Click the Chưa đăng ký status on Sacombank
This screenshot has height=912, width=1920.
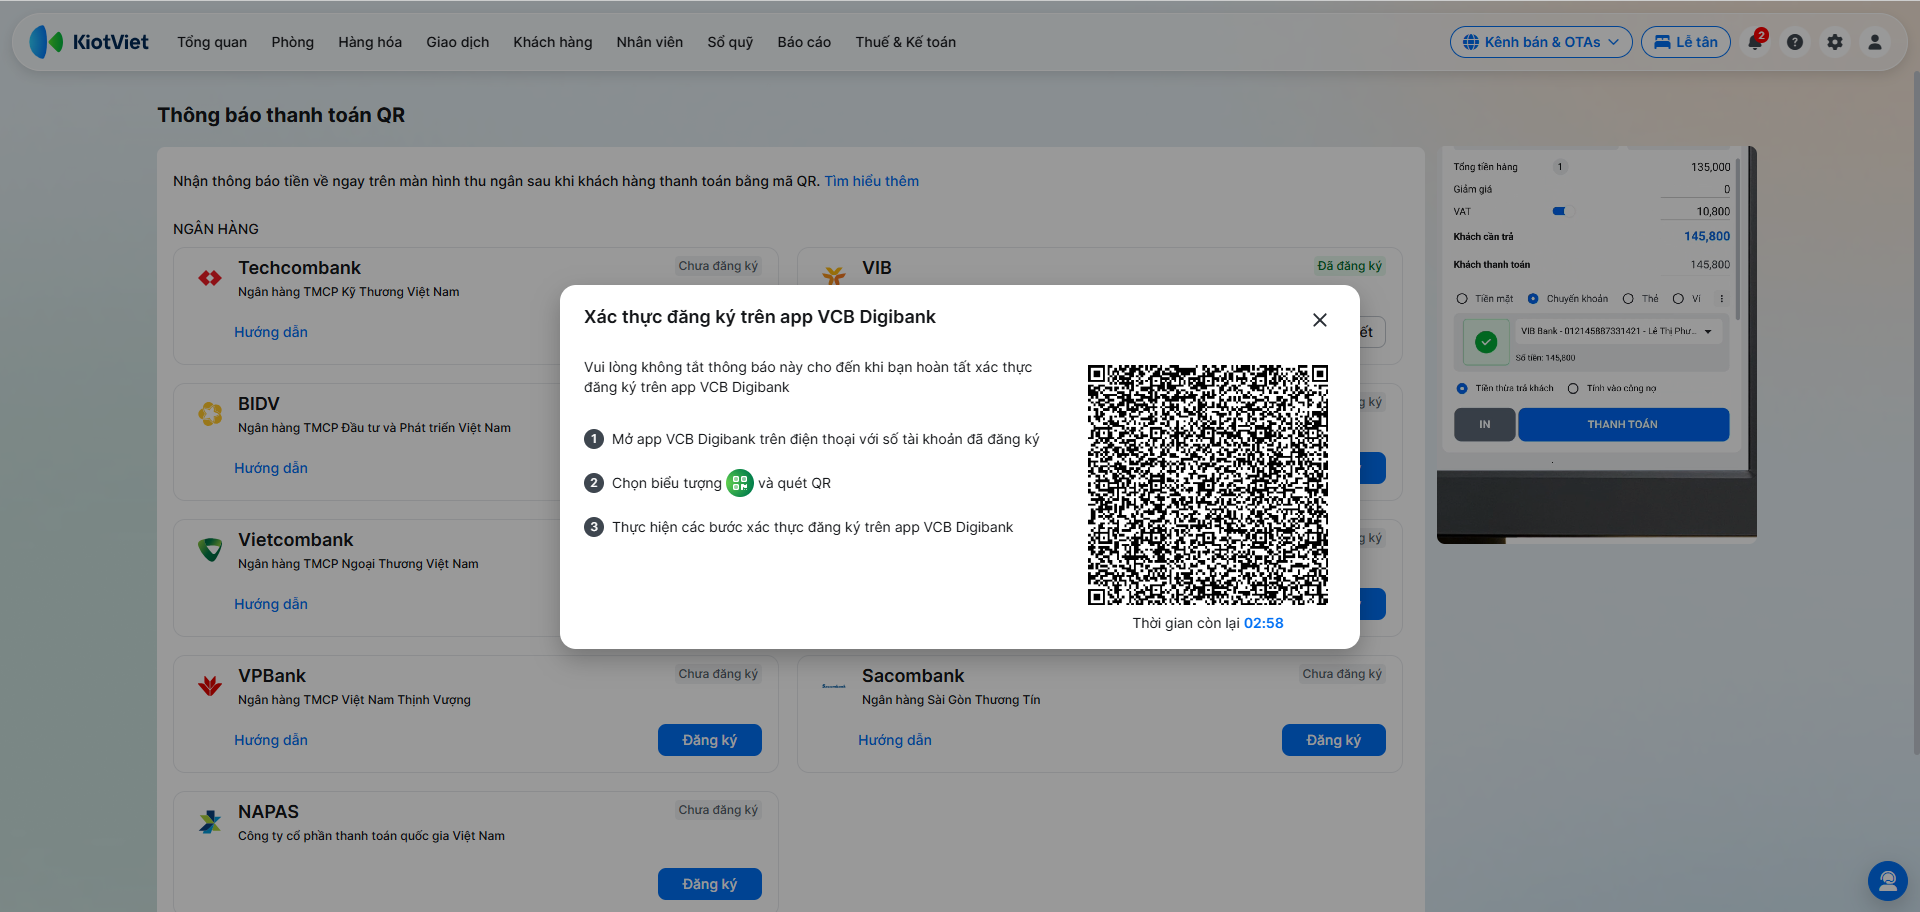pyautogui.click(x=1342, y=674)
